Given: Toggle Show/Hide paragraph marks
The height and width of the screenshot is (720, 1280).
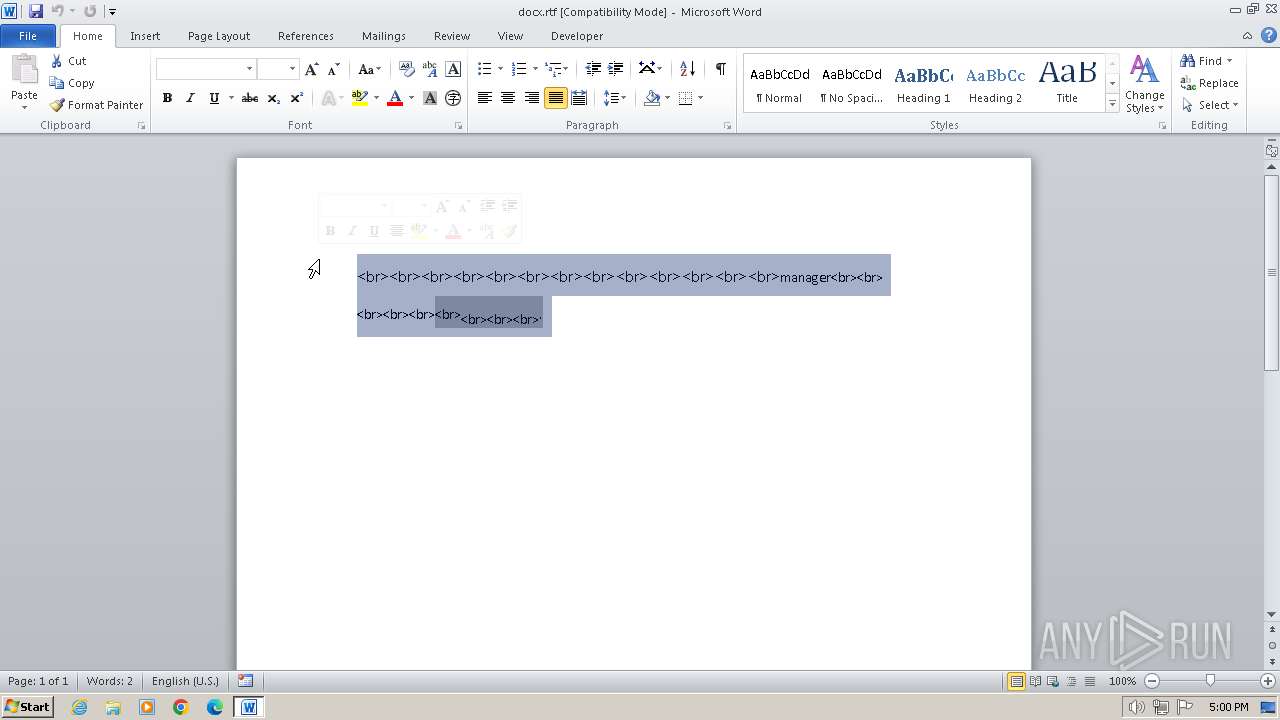Looking at the screenshot, I should (720, 69).
